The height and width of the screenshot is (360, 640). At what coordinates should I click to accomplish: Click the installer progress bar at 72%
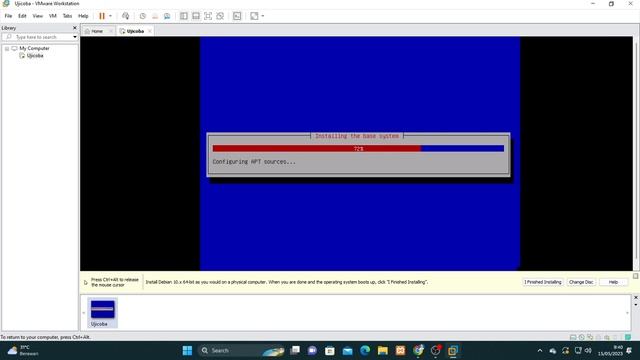358,149
